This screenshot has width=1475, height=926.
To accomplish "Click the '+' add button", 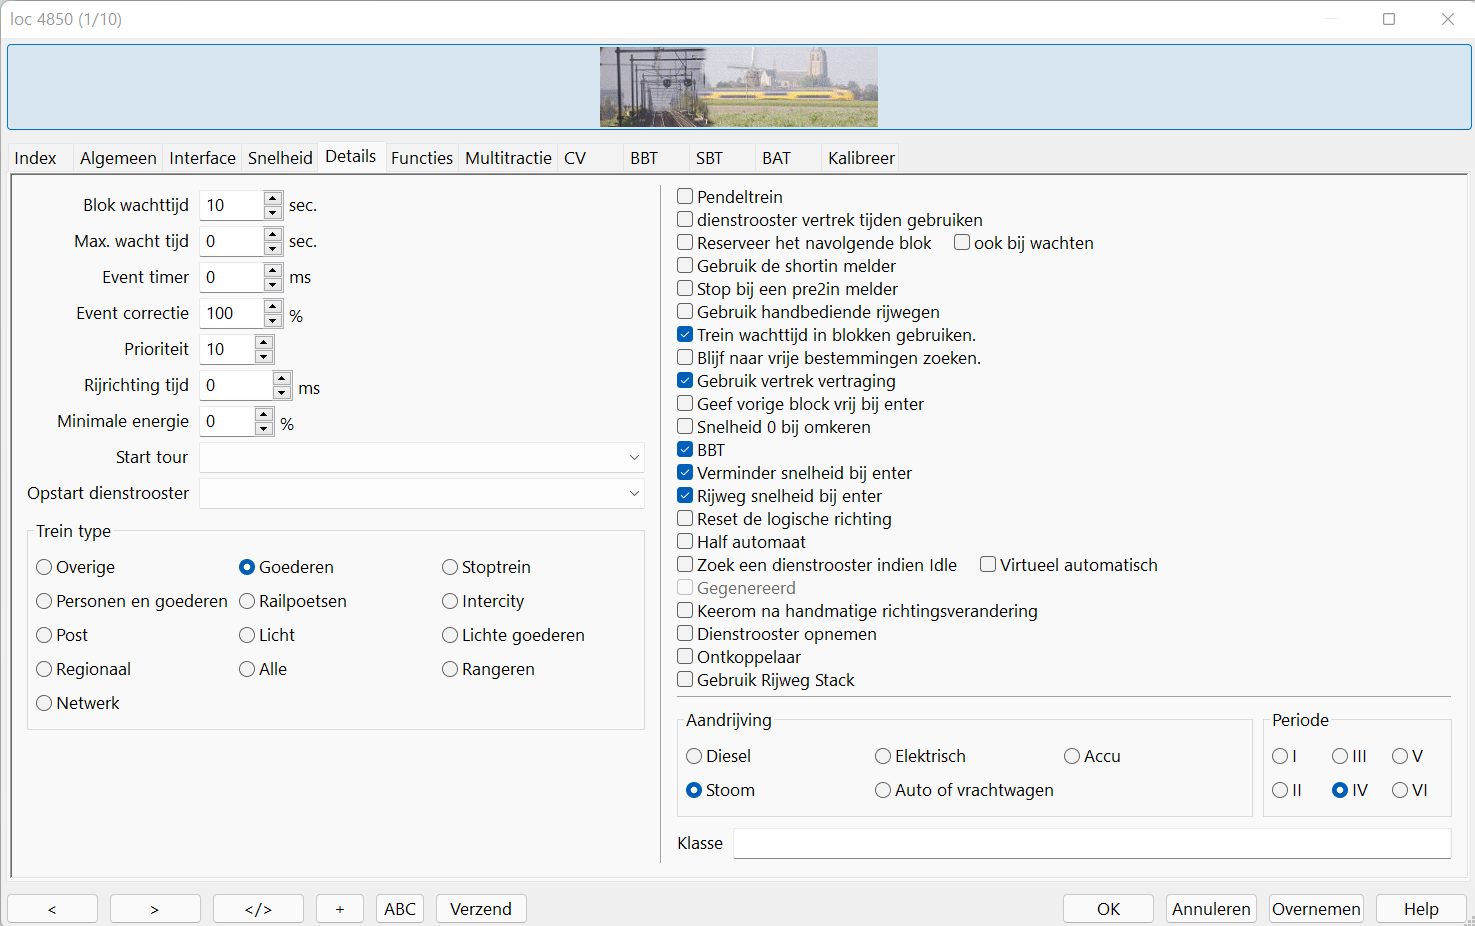I will 340,909.
